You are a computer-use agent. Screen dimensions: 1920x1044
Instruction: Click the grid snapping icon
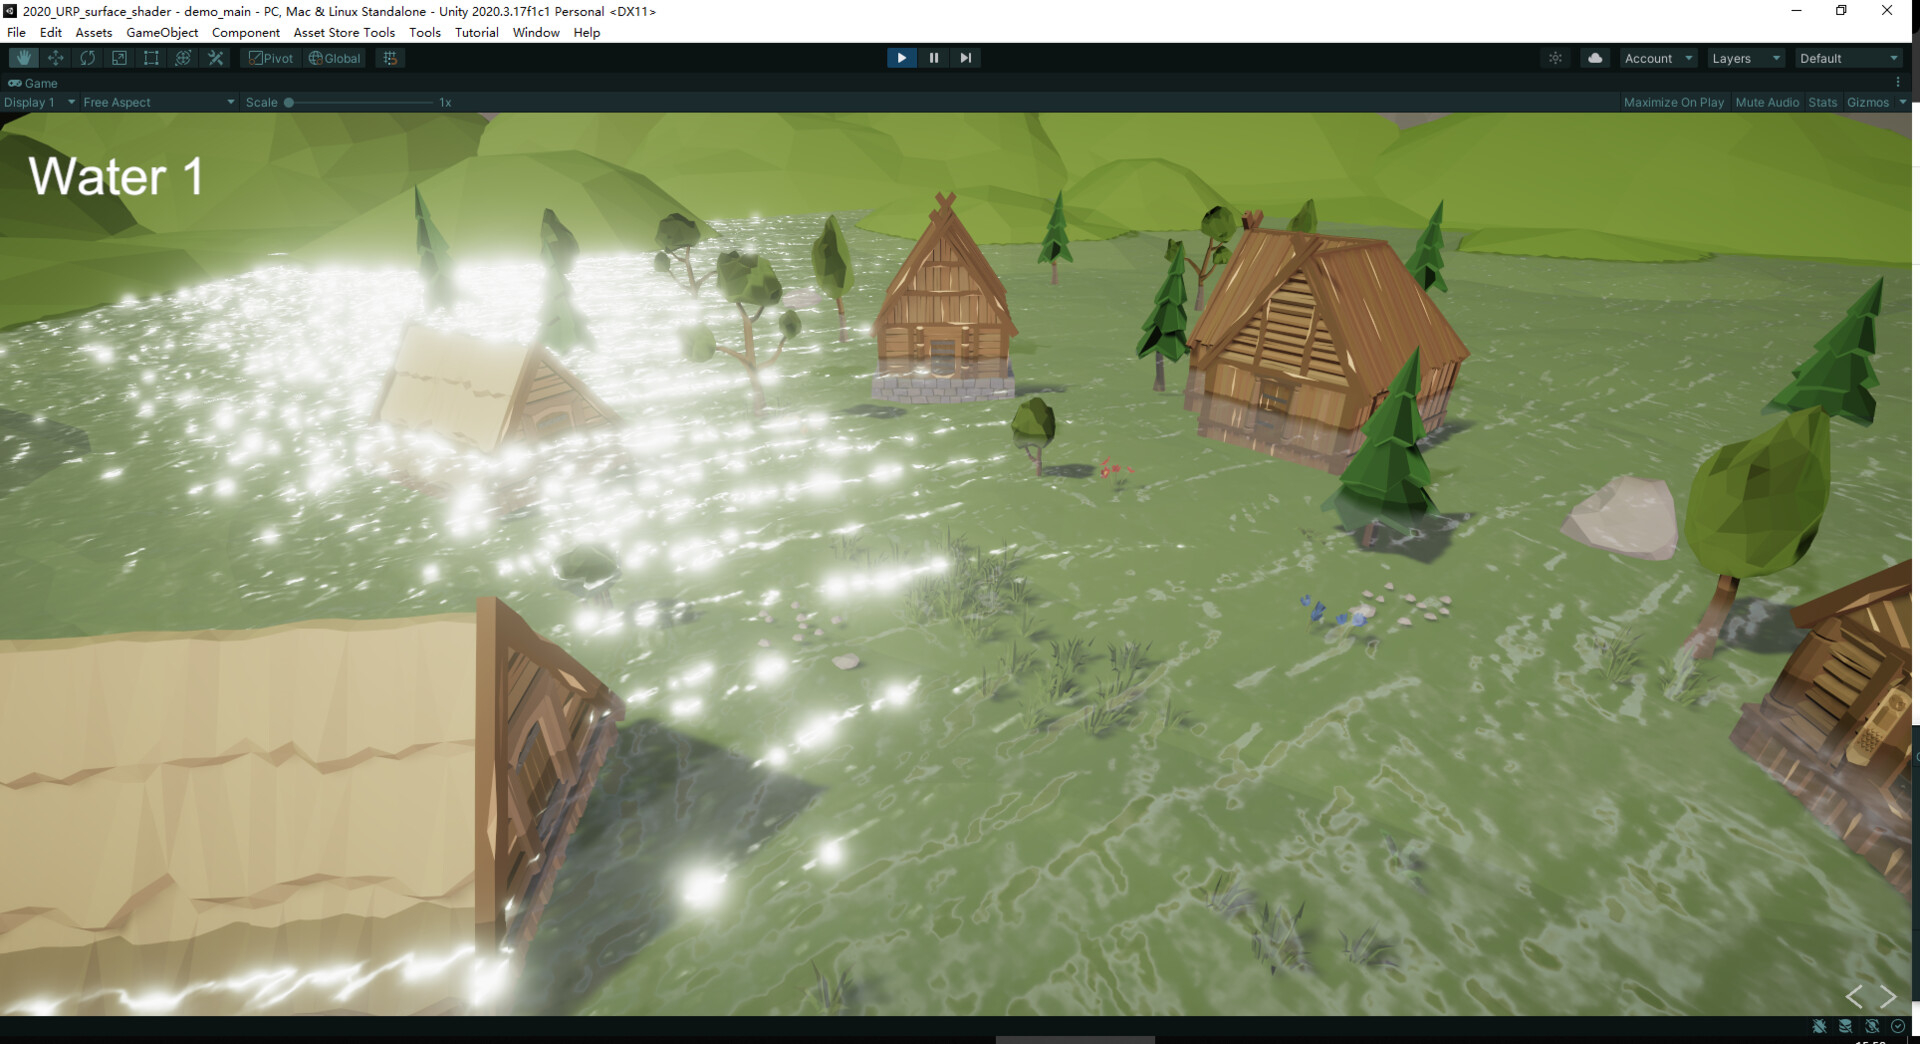389,57
